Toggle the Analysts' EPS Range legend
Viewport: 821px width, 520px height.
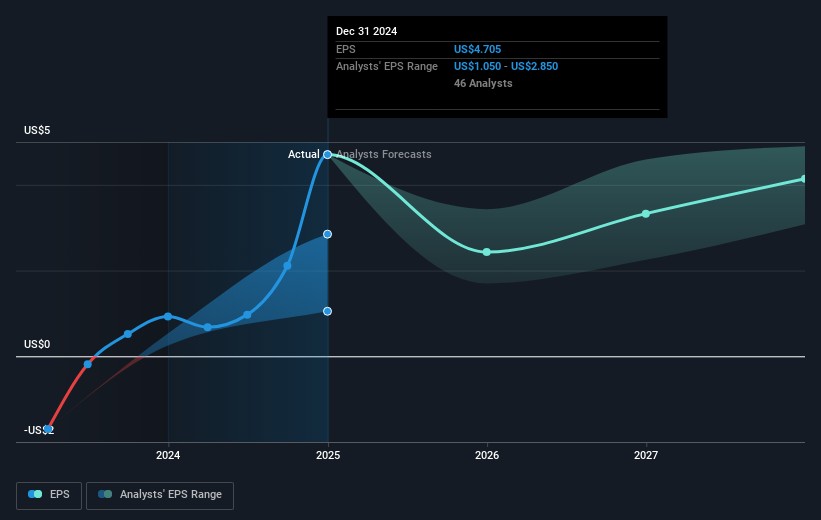[160, 494]
